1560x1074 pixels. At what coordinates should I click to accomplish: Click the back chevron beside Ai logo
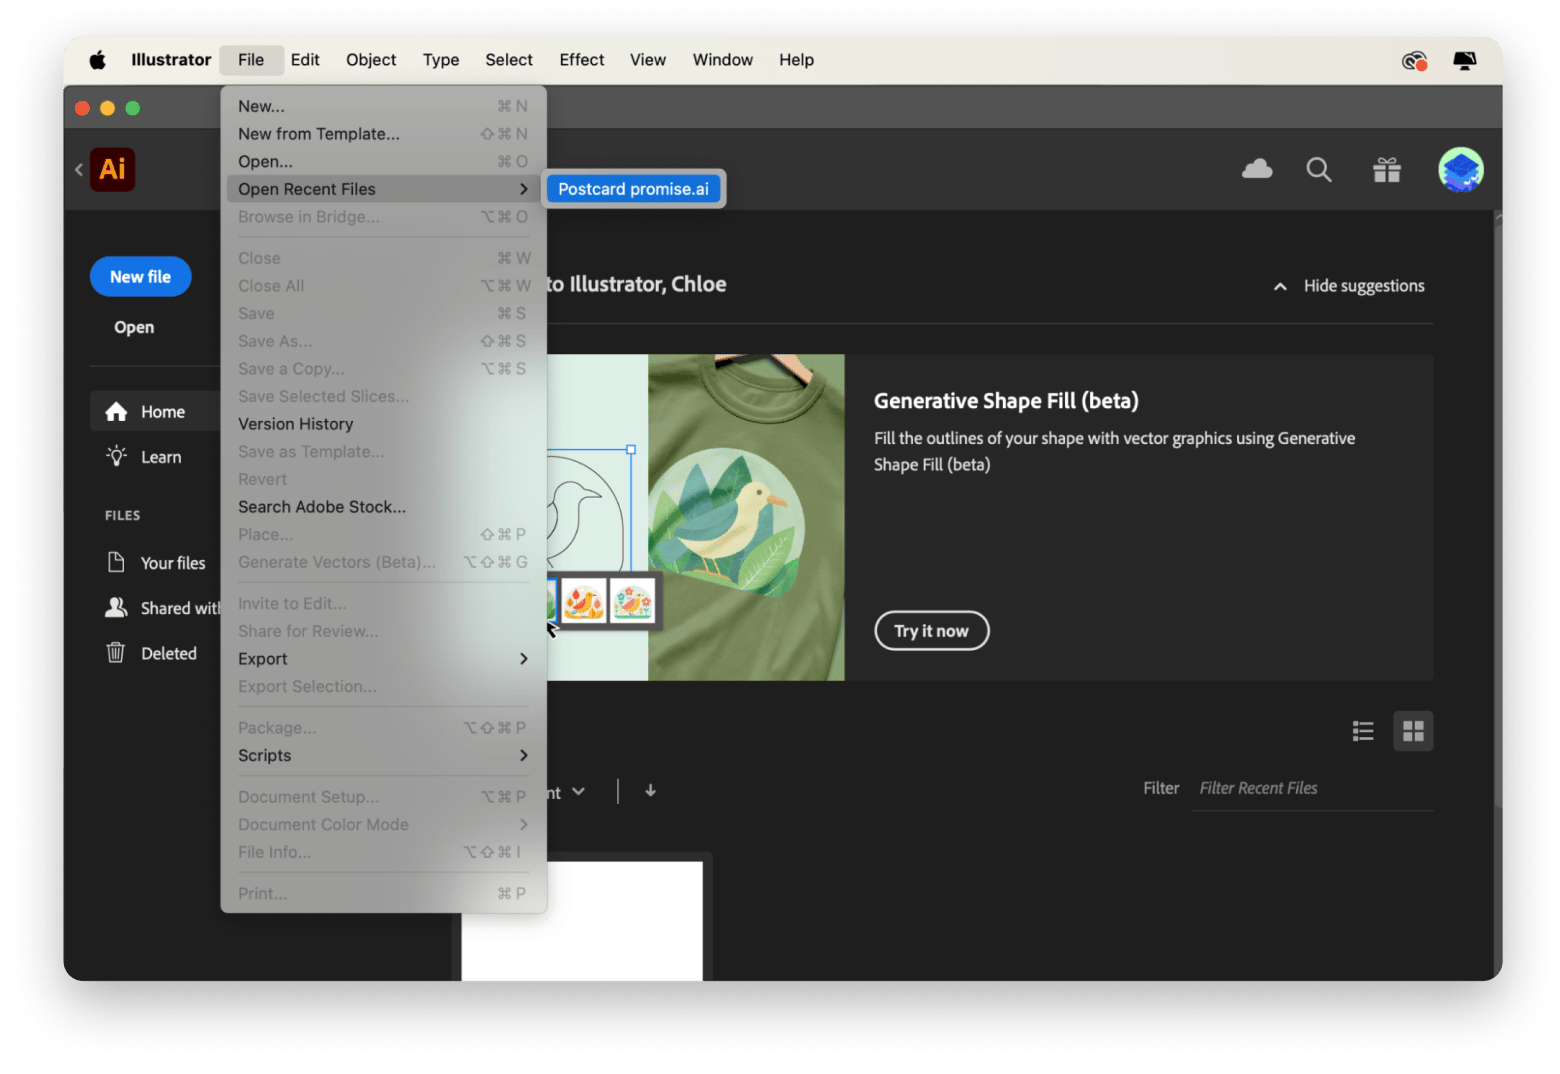[x=78, y=169]
